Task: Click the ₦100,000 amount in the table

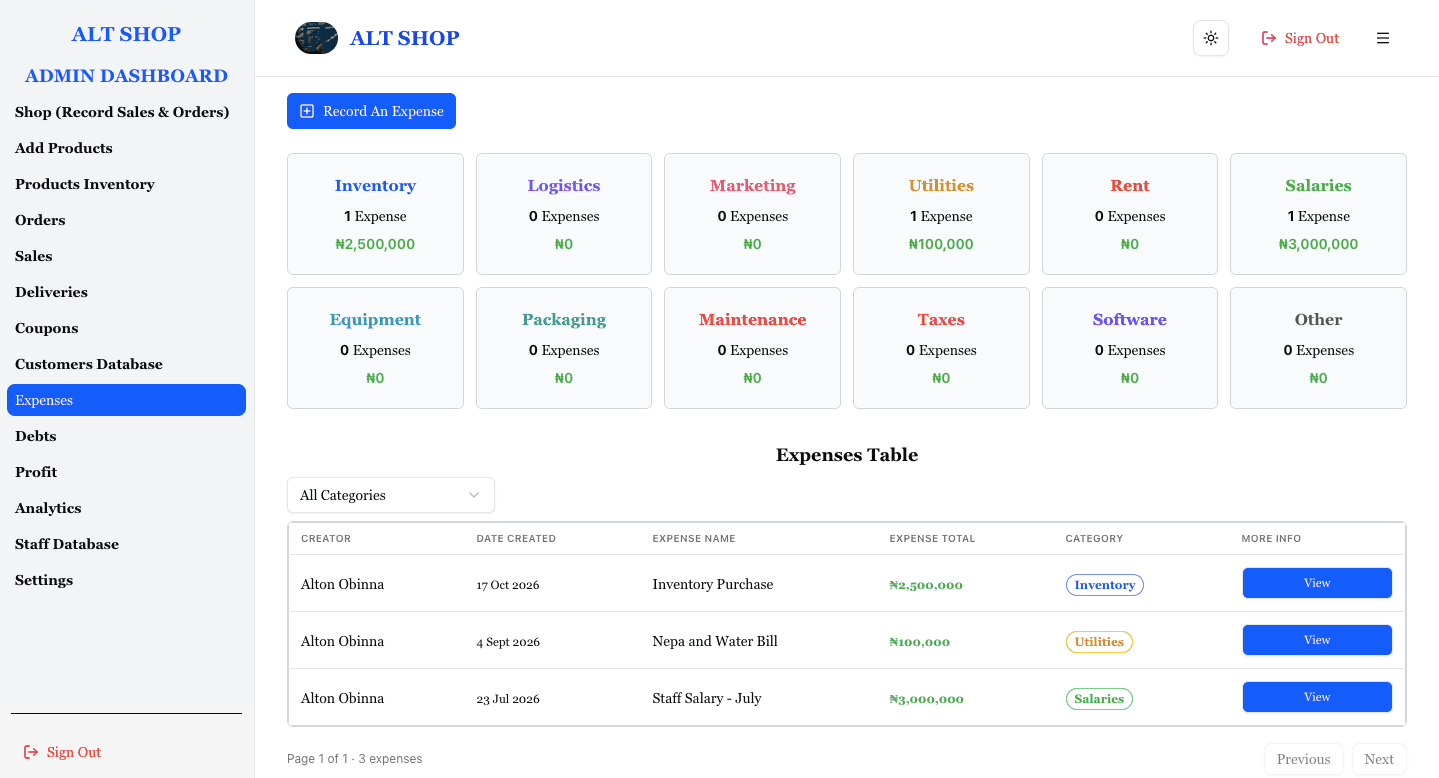Action: [920, 642]
